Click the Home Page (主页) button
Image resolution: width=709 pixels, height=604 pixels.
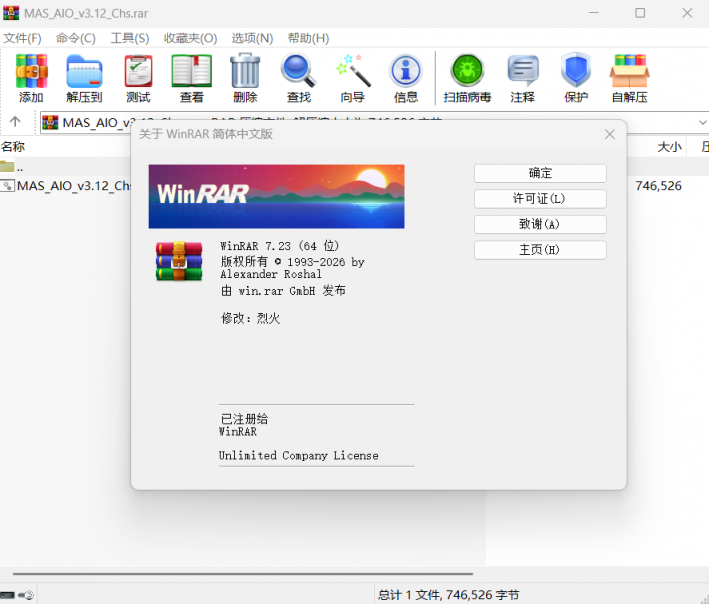tap(540, 250)
